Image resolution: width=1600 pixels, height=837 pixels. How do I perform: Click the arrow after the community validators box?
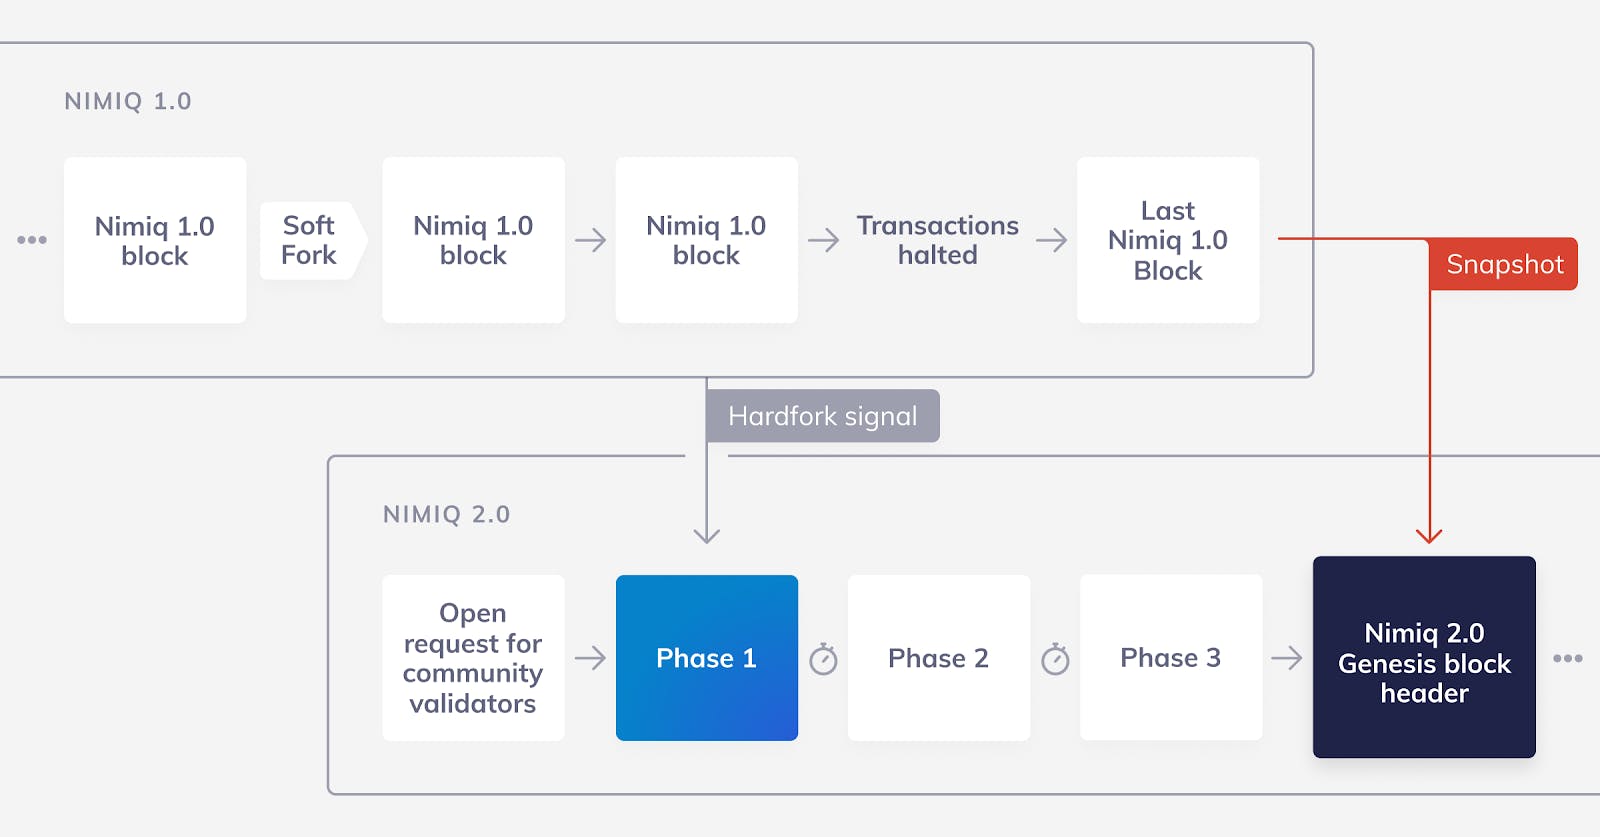pyautogui.click(x=590, y=658)
